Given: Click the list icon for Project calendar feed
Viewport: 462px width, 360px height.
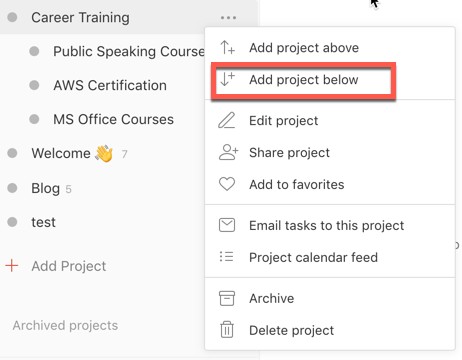Looking at the screenshot, I should (227, 257).
